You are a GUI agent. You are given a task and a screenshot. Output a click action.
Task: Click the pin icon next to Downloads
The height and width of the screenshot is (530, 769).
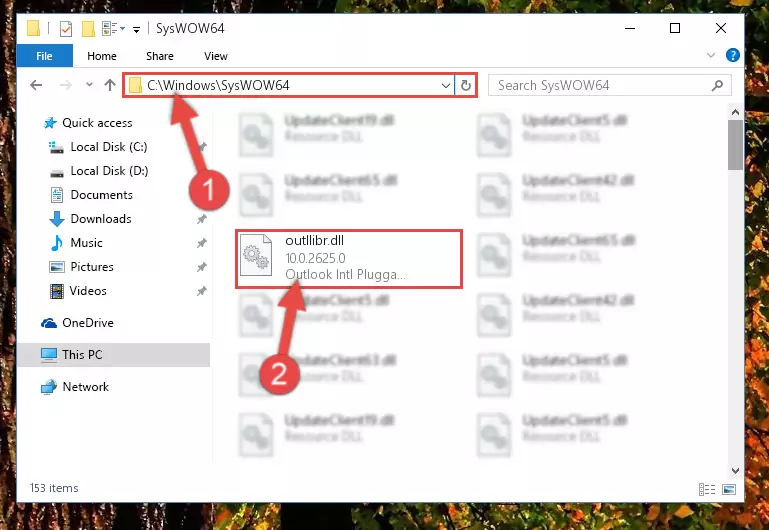pyautogui.click(x=202, y=219)
